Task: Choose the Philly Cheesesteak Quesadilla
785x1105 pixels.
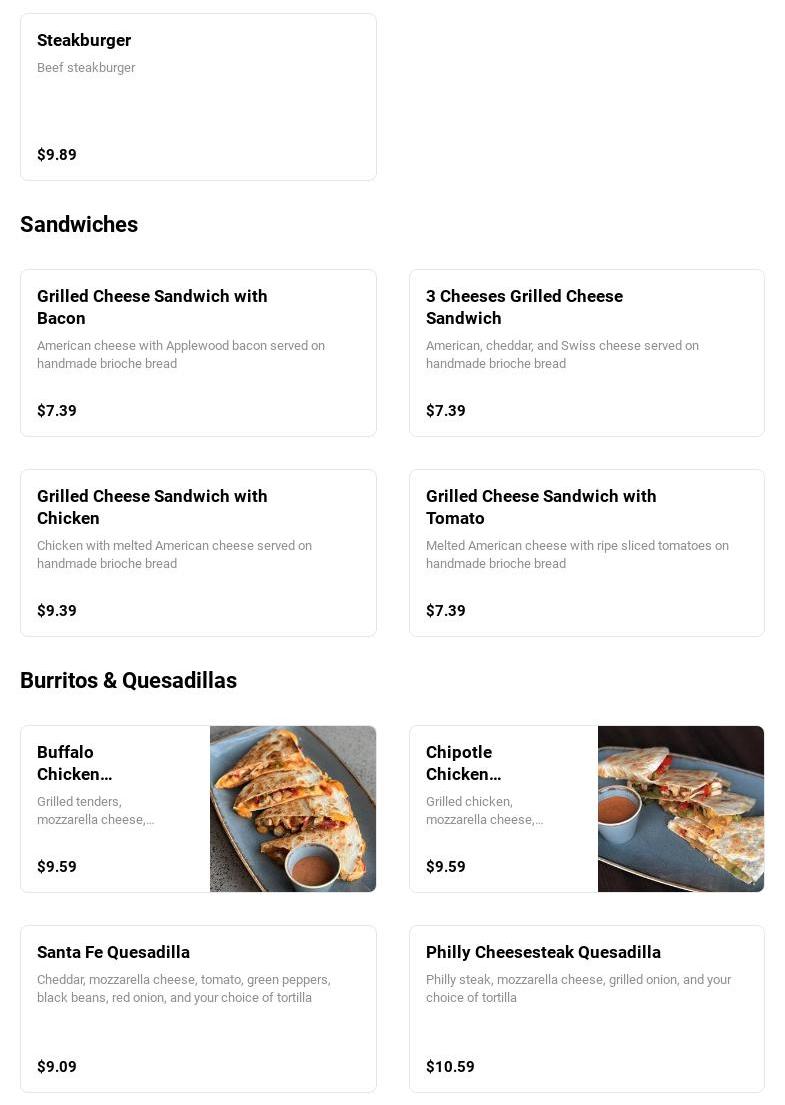Action: (543, 953)
